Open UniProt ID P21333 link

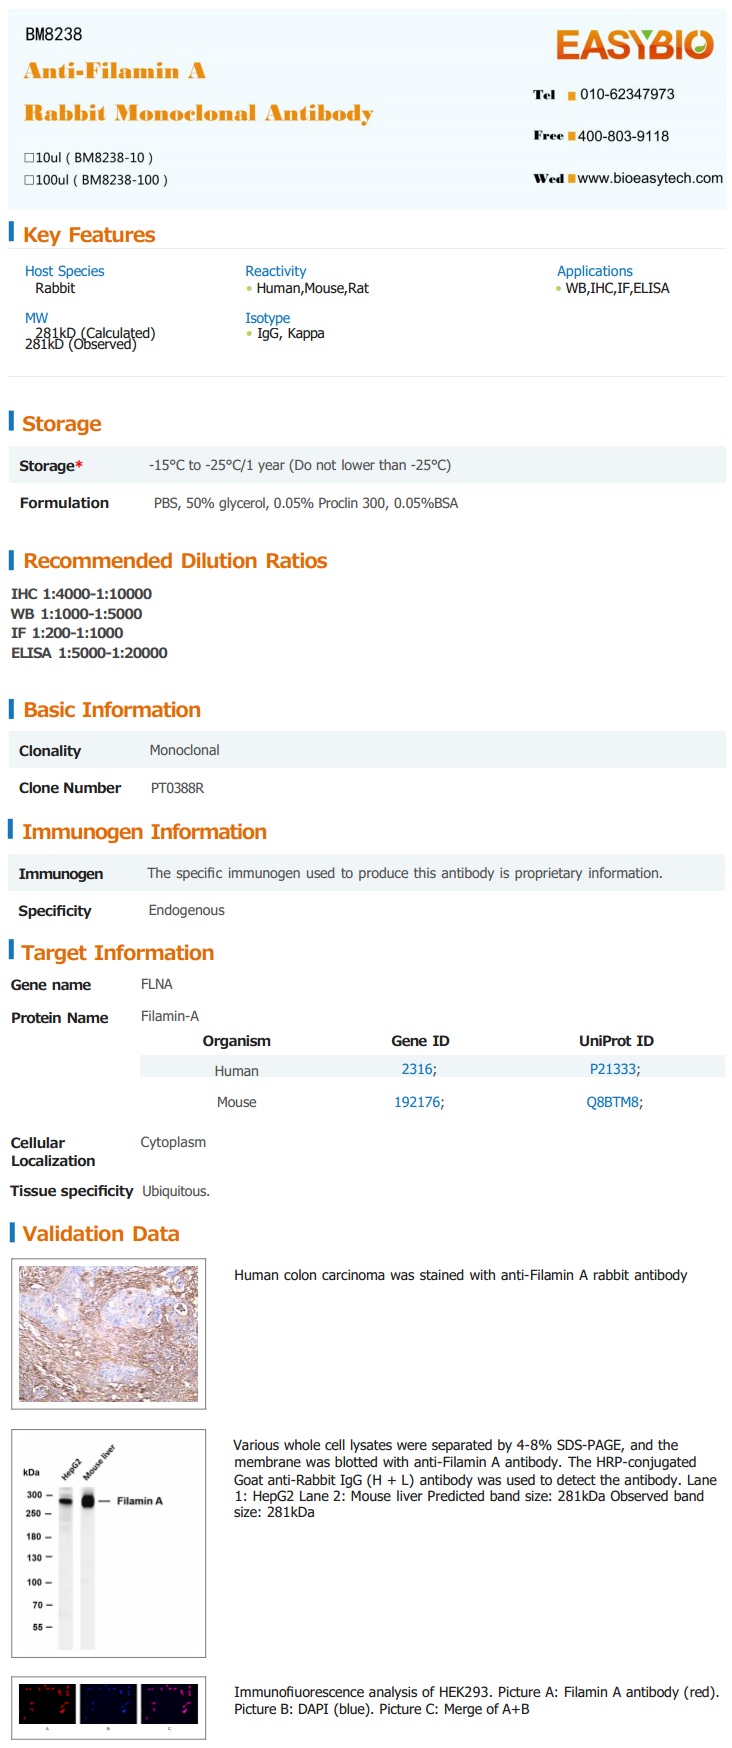point(615,1069)
